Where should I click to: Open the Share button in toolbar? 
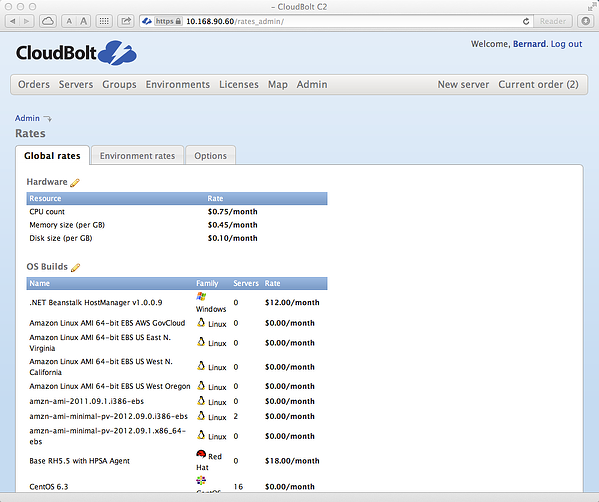pos(126,21)
